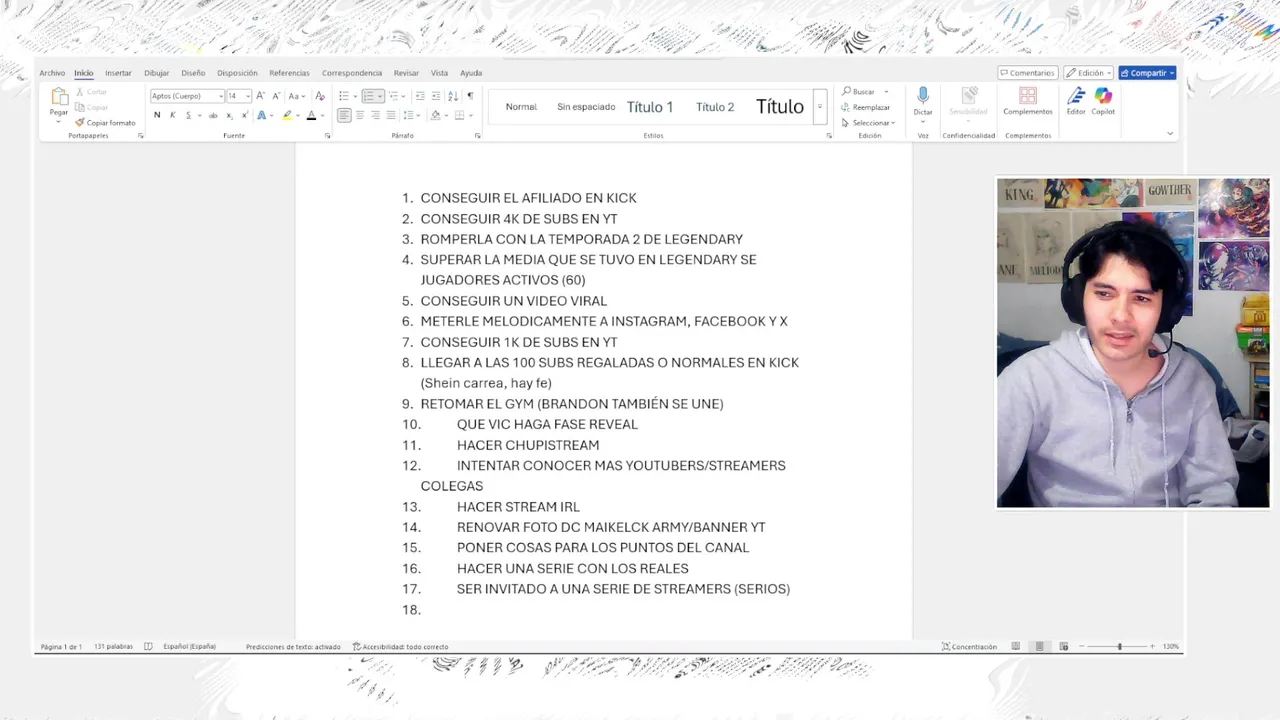Viewport: 1280px width, 720px height.
Task: Apply superscript formatting
Action: (x=245, y=115)
